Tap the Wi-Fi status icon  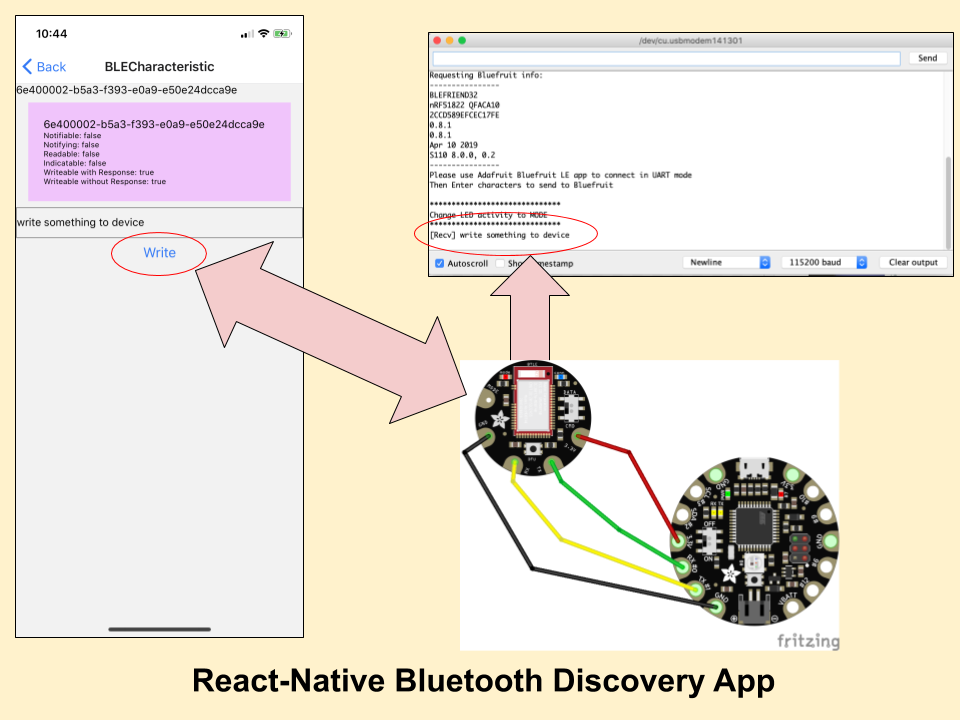coord(262,31)
